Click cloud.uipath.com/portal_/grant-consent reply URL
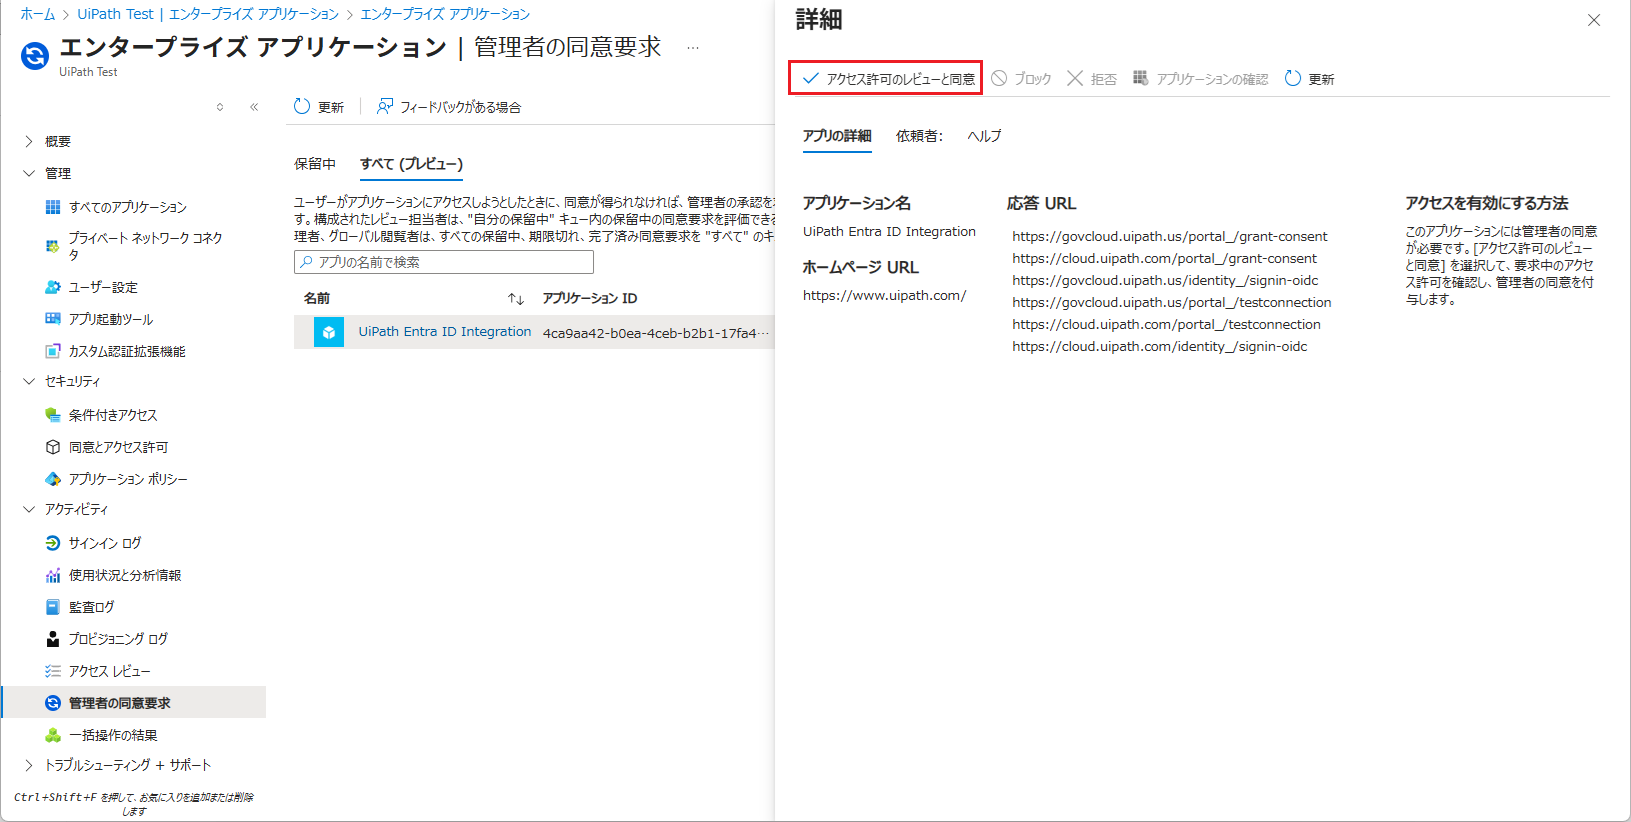This screenshot has height=822, width=1631. pyautogui.click(x=1164, y=259)
